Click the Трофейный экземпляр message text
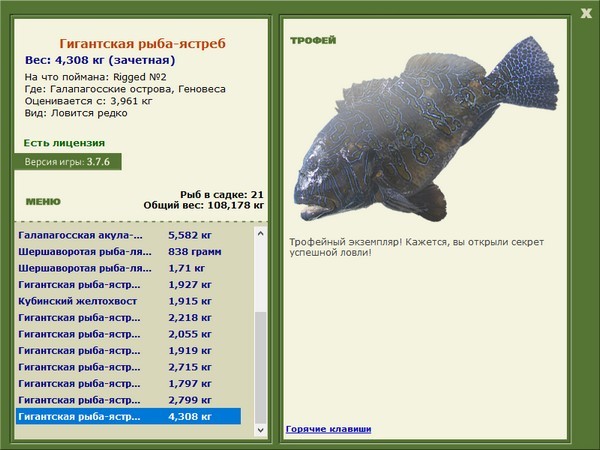The image size is (600, 450). tap(416, 247)
